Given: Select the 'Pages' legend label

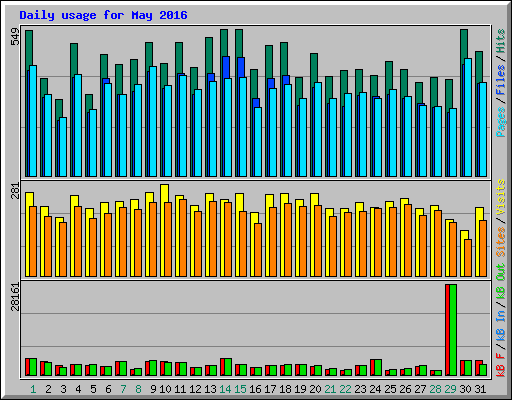Looking at the screenshot, I should click(x=501, y=122).
